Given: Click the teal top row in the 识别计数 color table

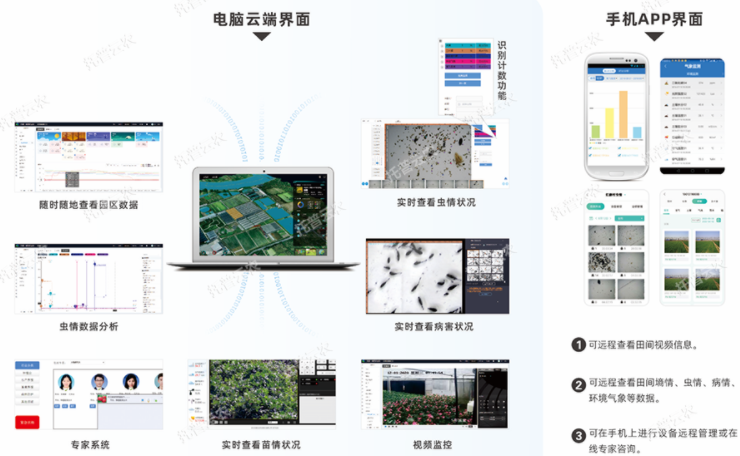Looking at the screenshot, I should coord(468,46).
